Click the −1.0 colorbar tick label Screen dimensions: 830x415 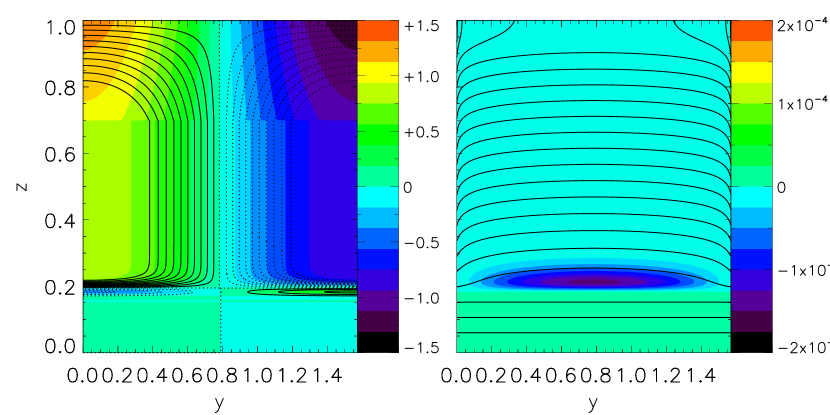421,299
